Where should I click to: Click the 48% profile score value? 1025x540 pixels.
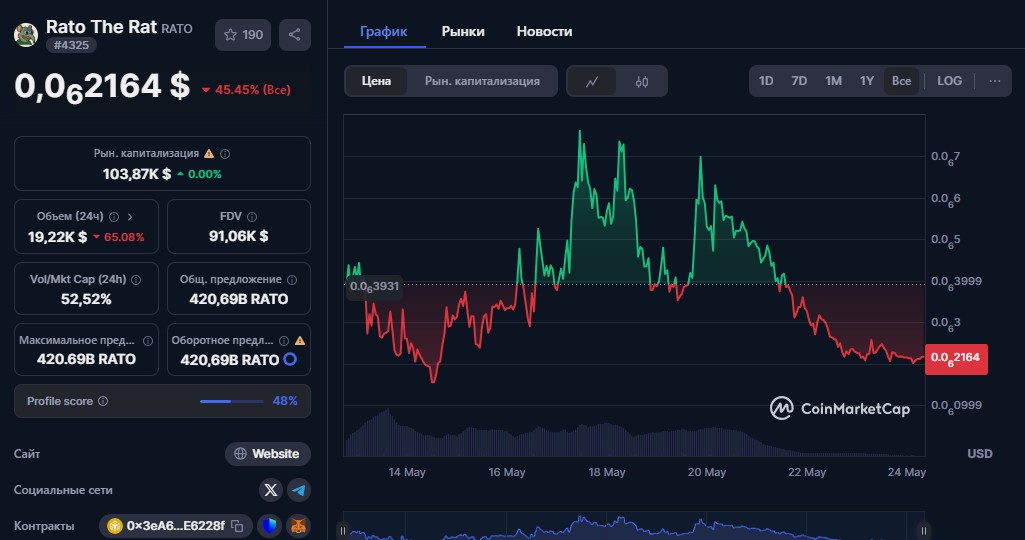[x=285, y=401]
